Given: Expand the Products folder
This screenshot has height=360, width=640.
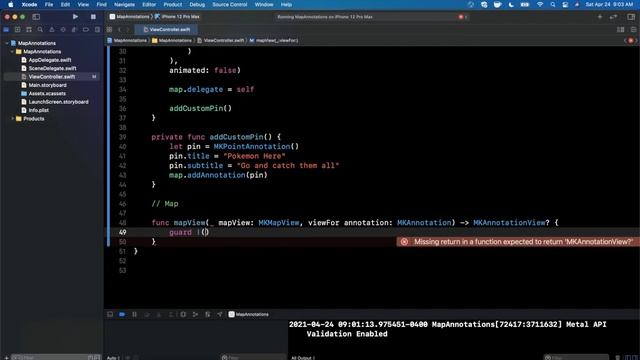Looking at the screenshot, I should pos(12,118).
